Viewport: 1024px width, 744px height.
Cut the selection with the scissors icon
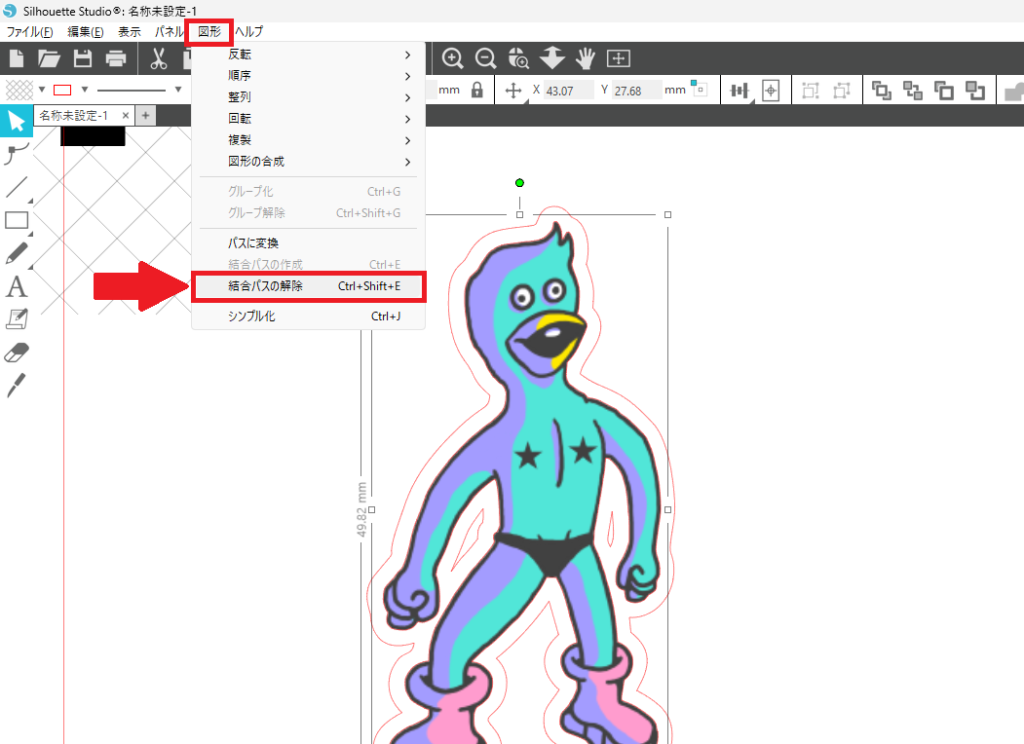click(158, 59)
